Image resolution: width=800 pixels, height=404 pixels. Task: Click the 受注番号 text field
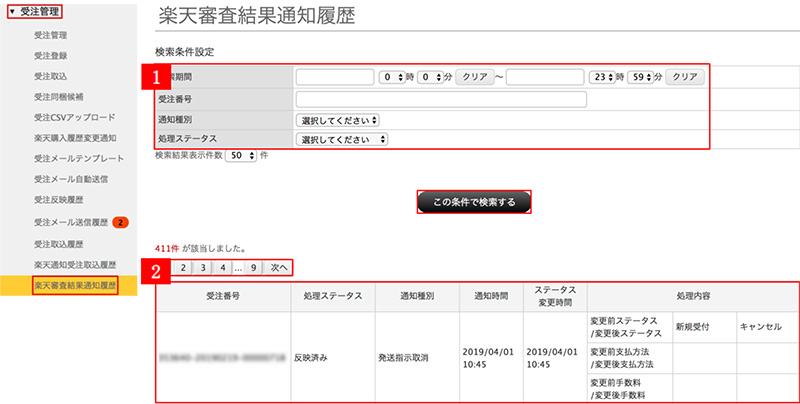(440, 98)
